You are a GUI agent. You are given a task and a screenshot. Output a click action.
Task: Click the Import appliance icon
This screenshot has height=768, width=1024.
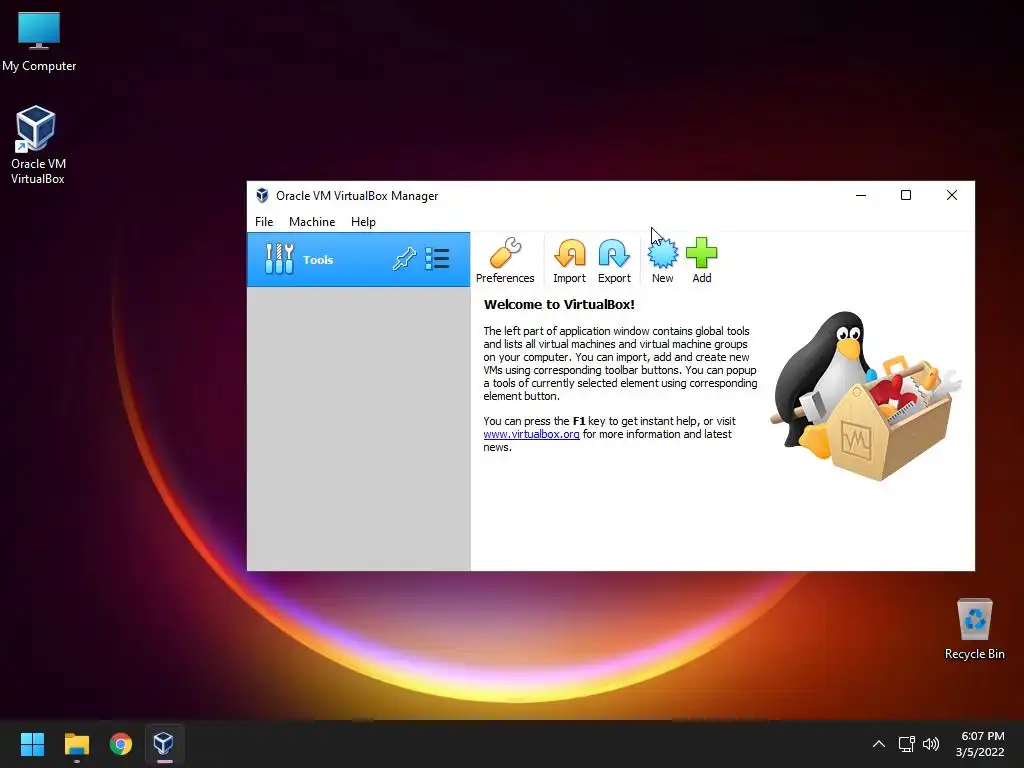[569, 260]
